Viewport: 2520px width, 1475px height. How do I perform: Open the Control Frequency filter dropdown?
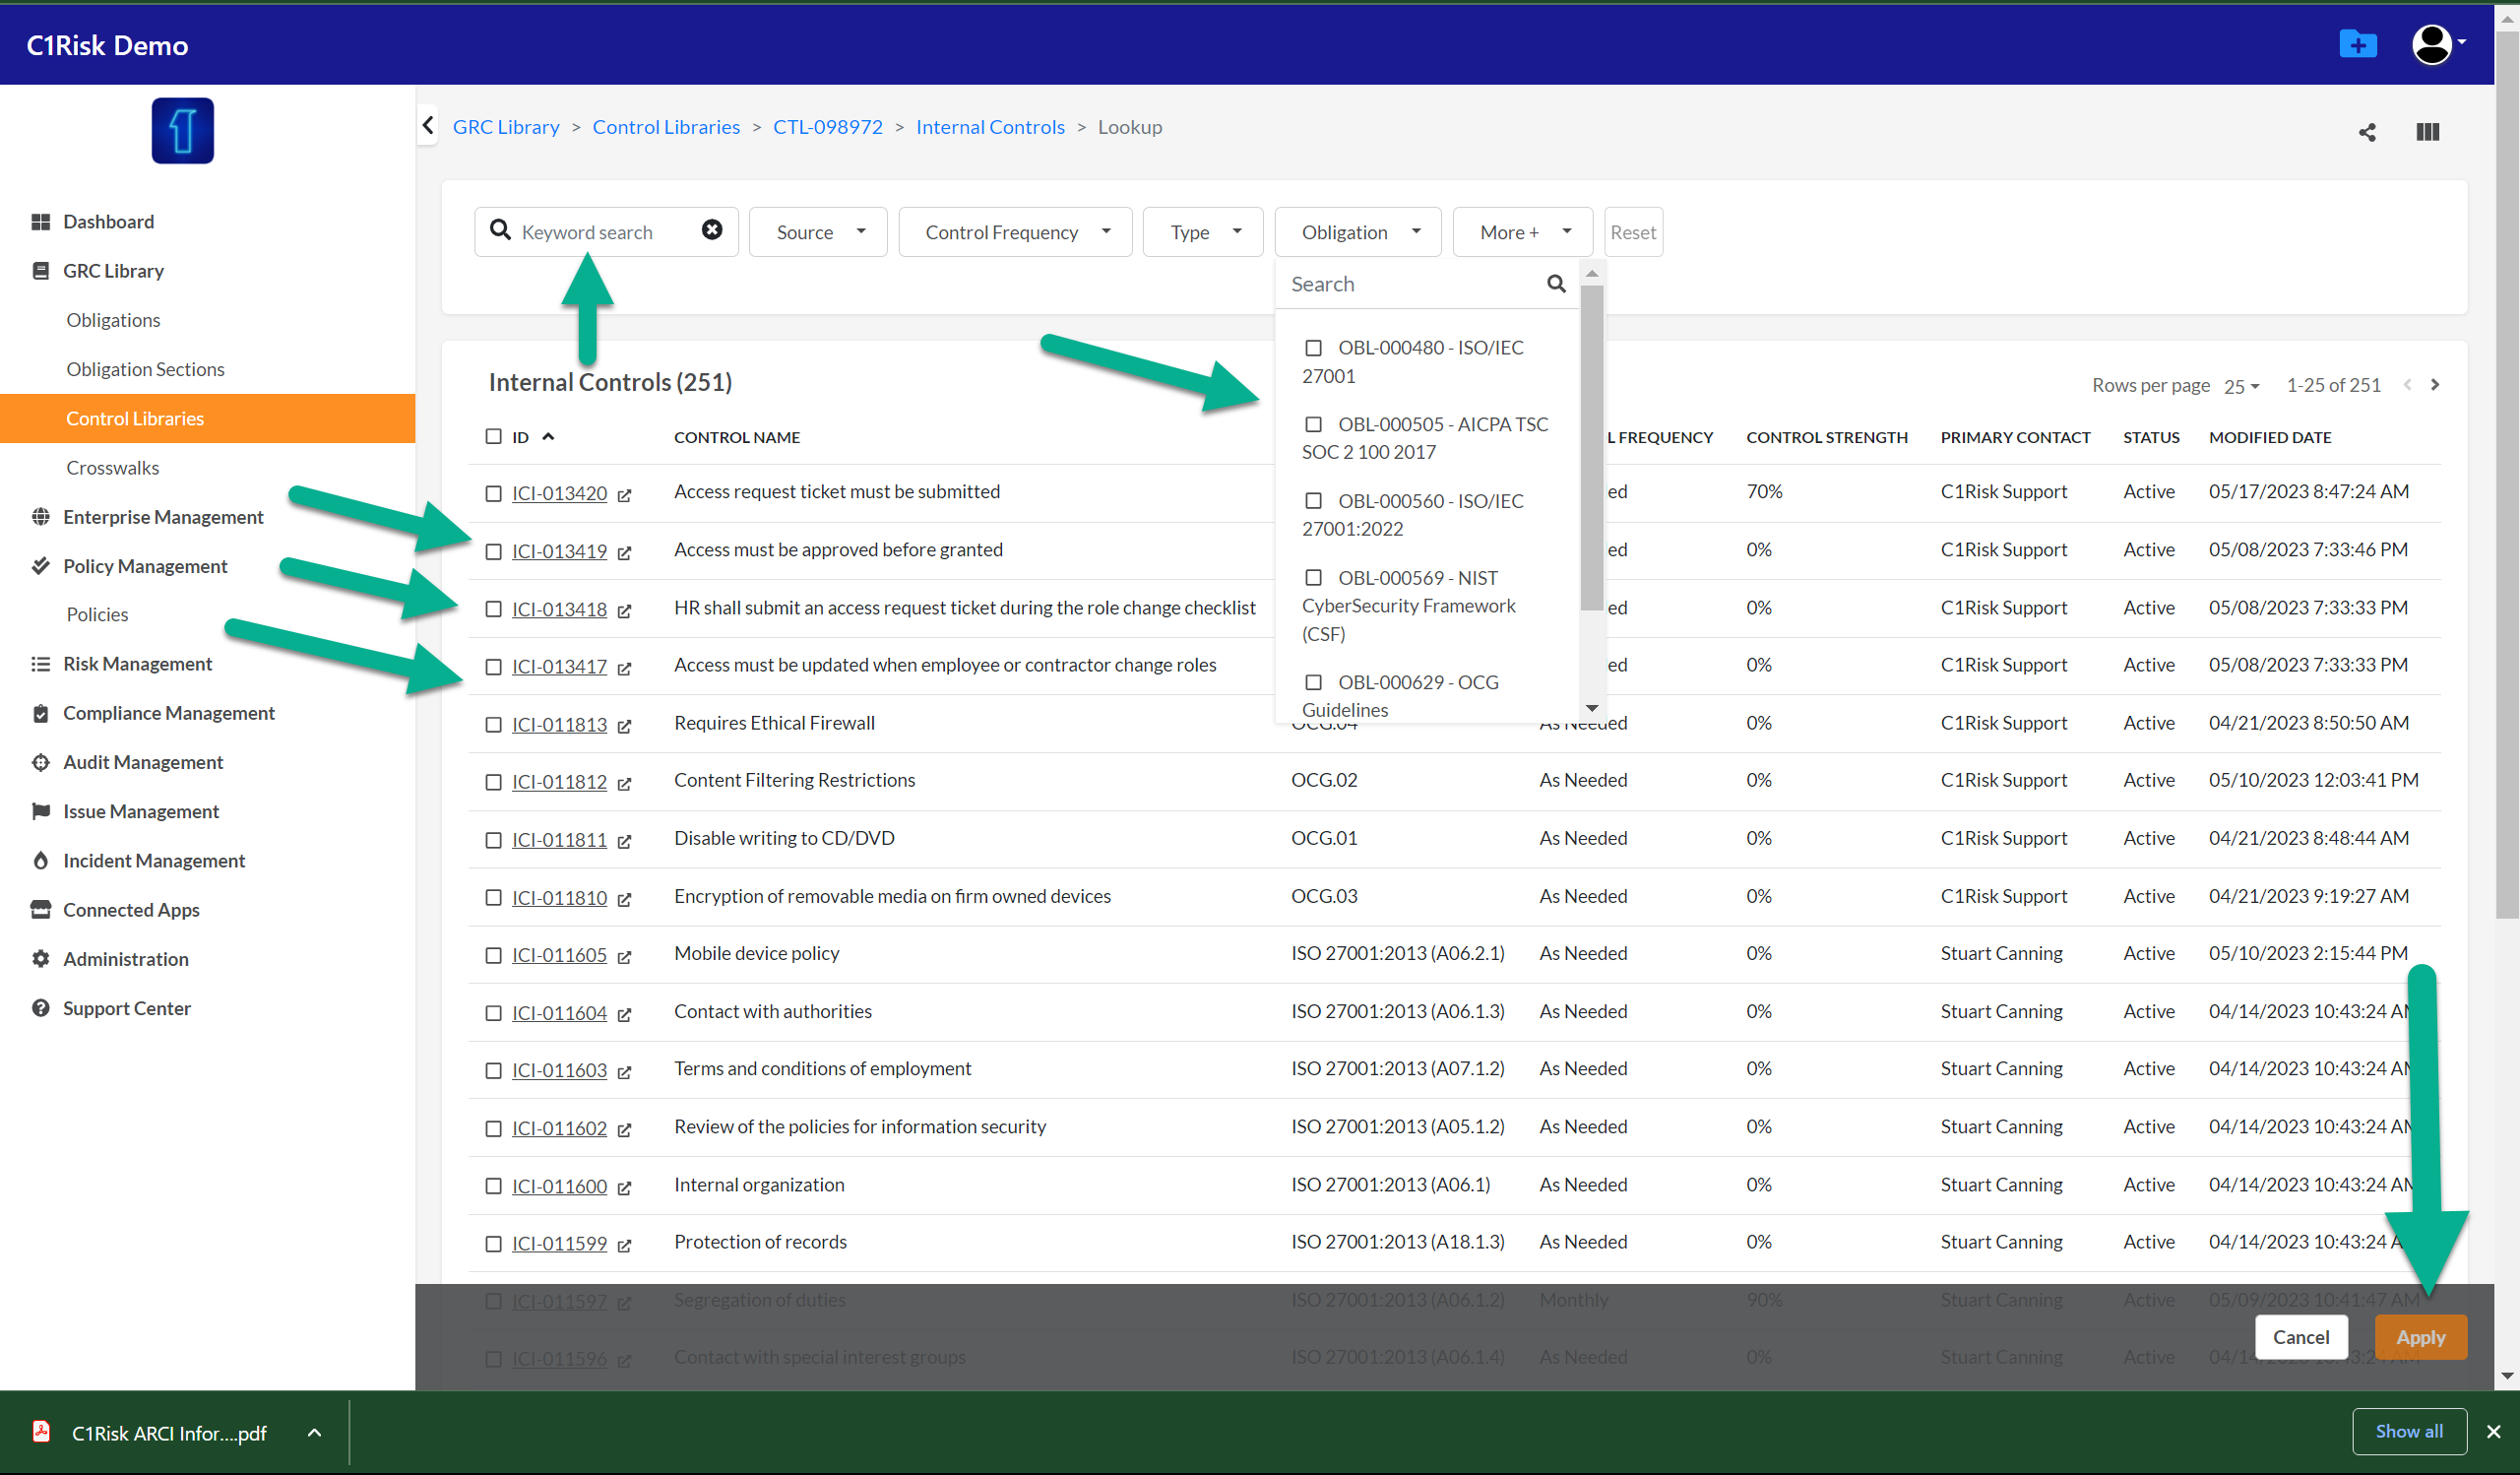click(1015, 232)
